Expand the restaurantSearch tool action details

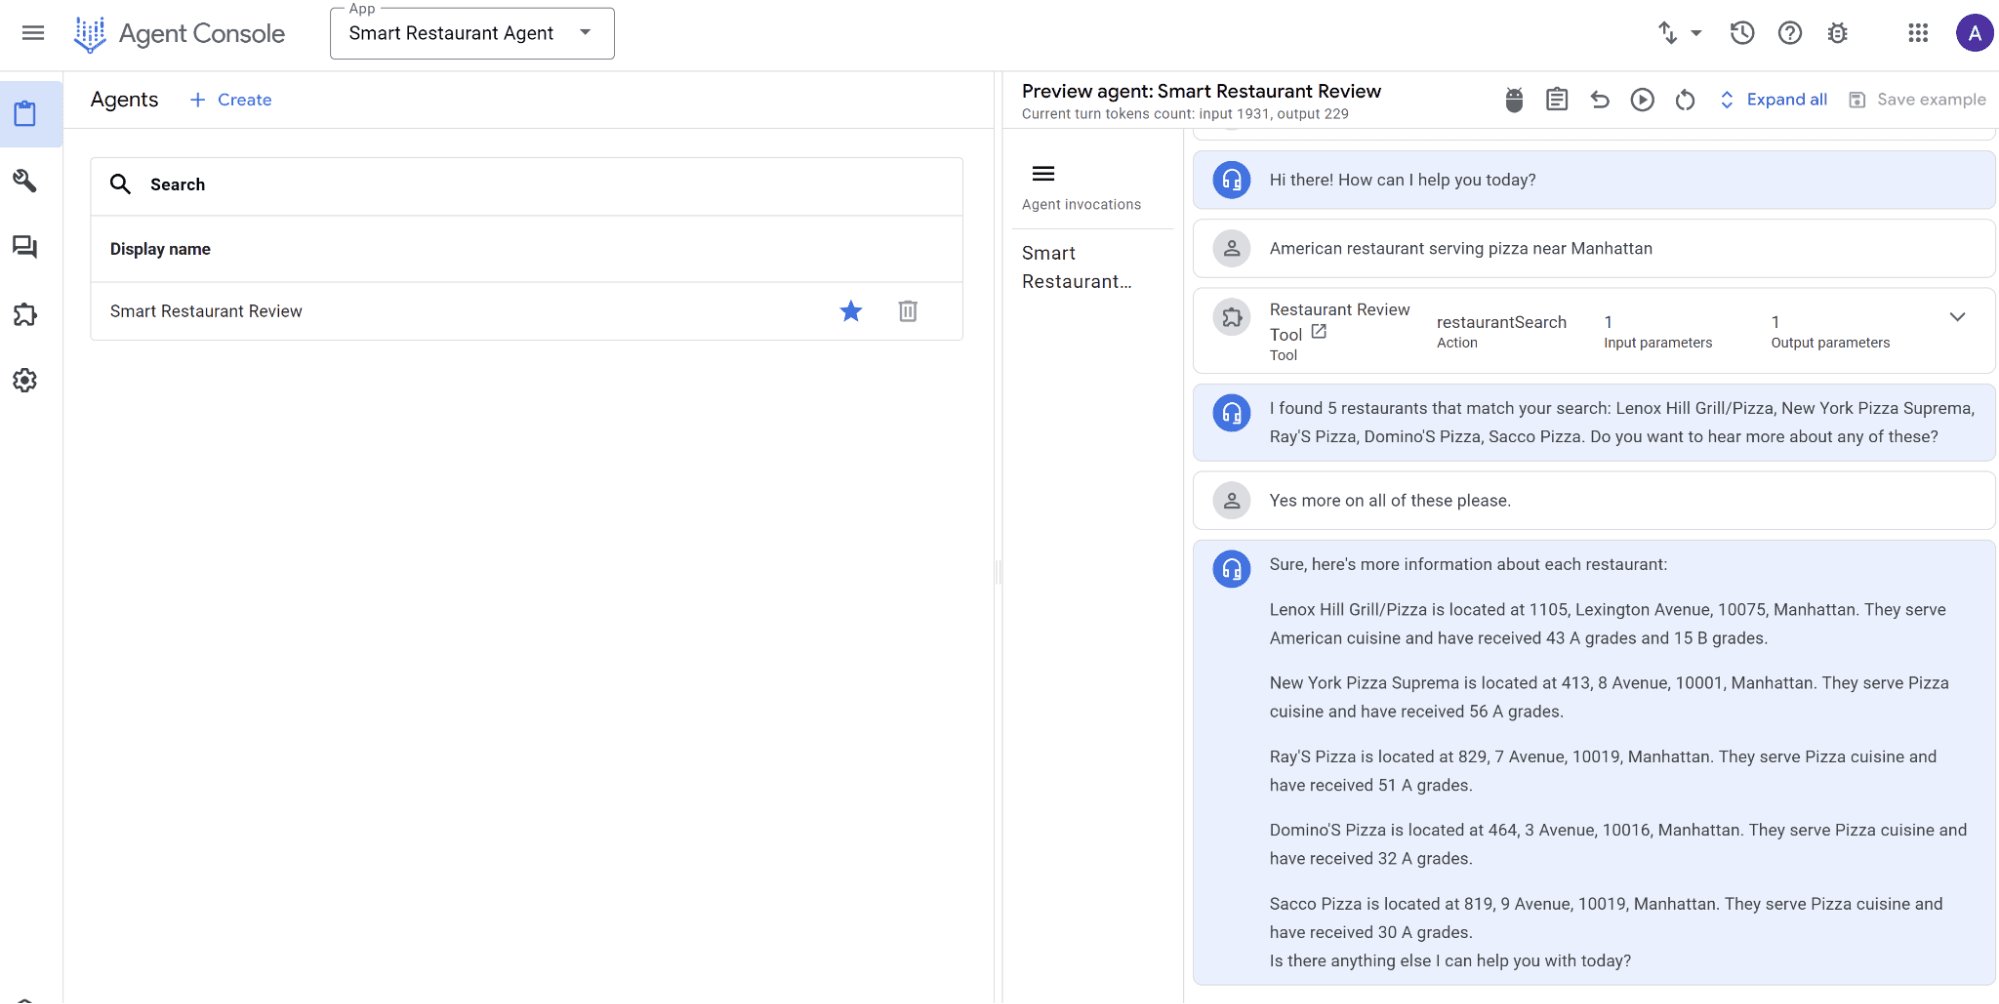pyautogui.click(x=1957, y=318)
